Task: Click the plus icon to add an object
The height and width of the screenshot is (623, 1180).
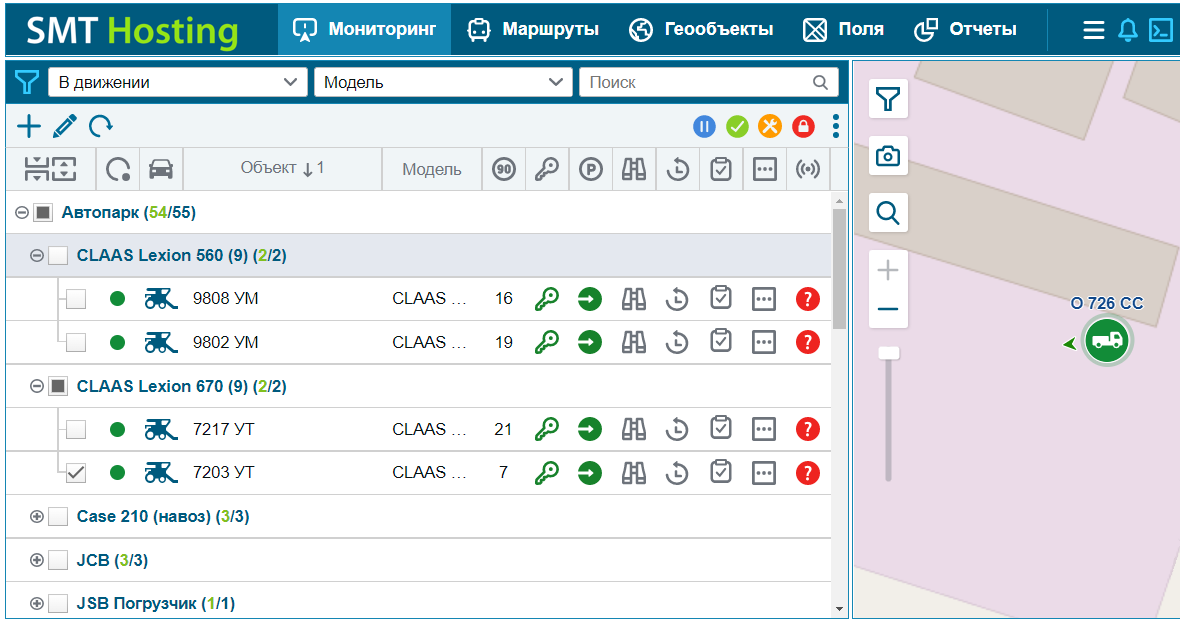Action: (x=29, y=126)
